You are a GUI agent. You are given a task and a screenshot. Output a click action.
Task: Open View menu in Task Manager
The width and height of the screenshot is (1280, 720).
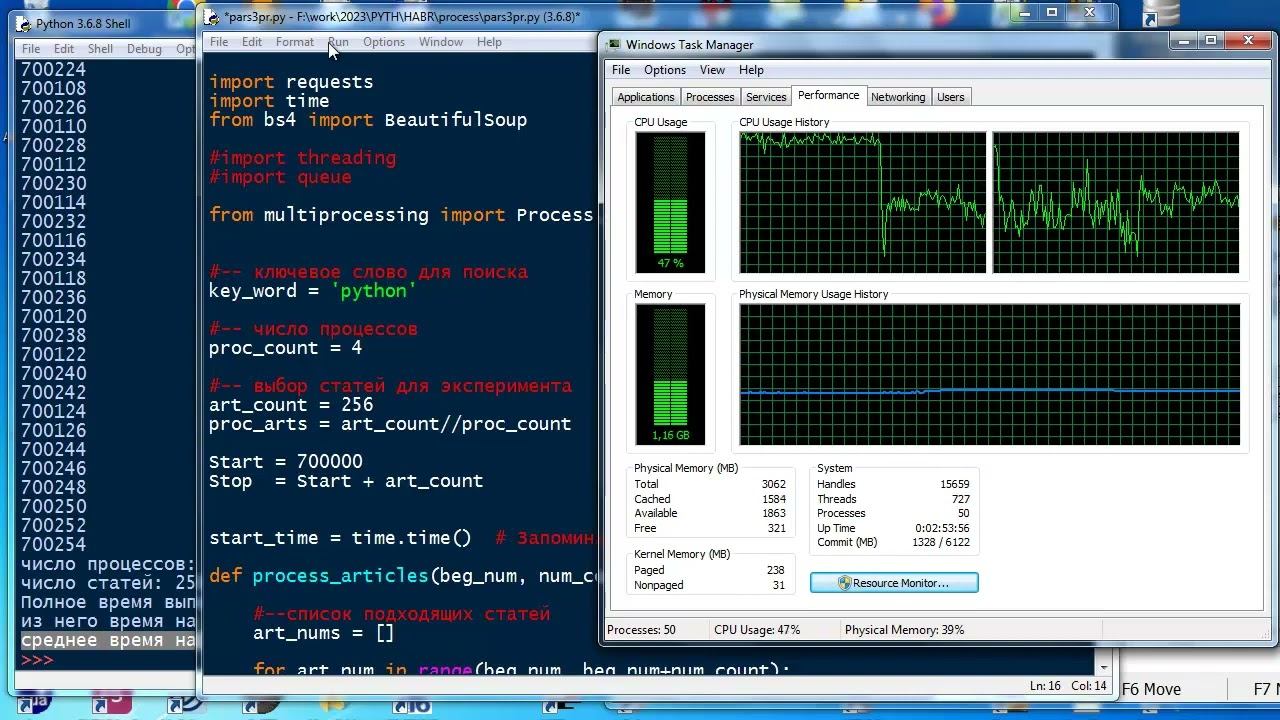coord(712,70)
